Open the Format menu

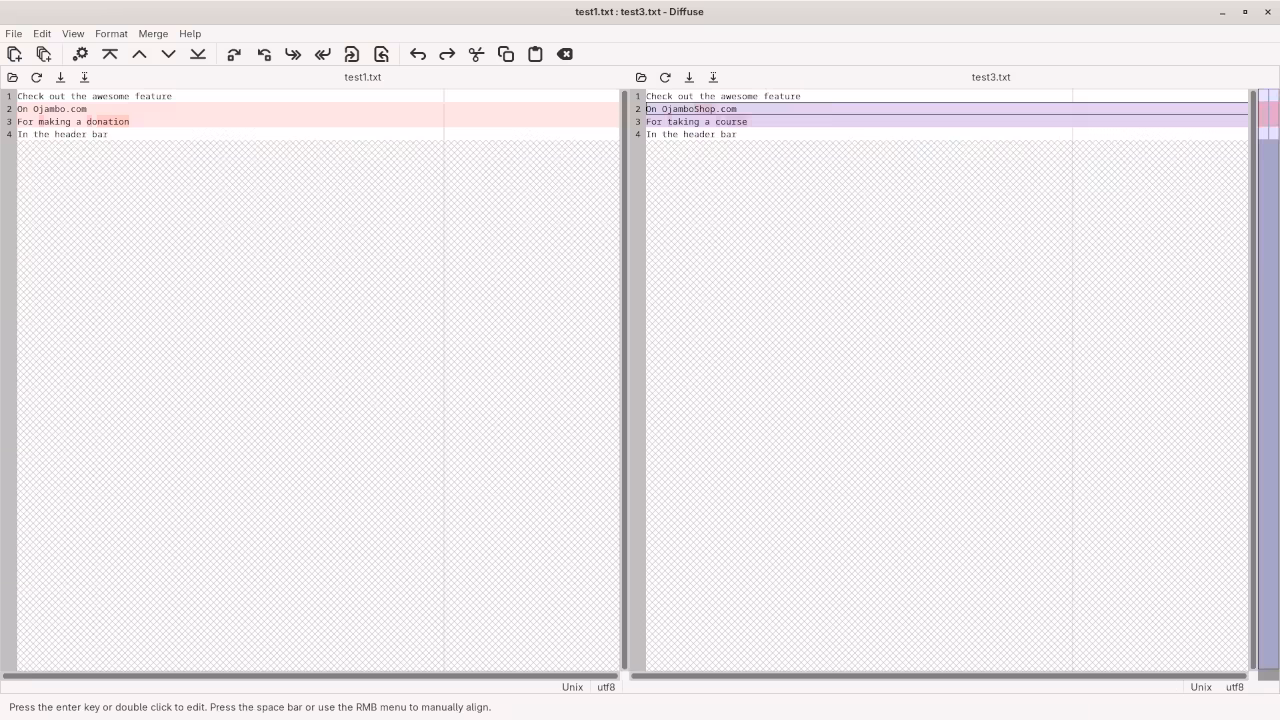(x=111, y=34)
